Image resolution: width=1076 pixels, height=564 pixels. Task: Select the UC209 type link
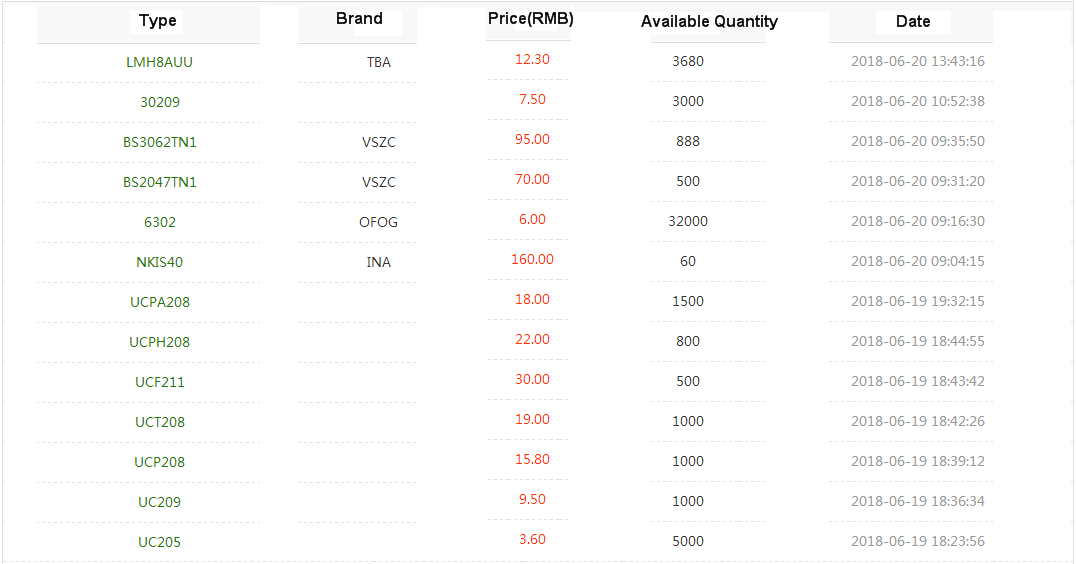(160, 502)
